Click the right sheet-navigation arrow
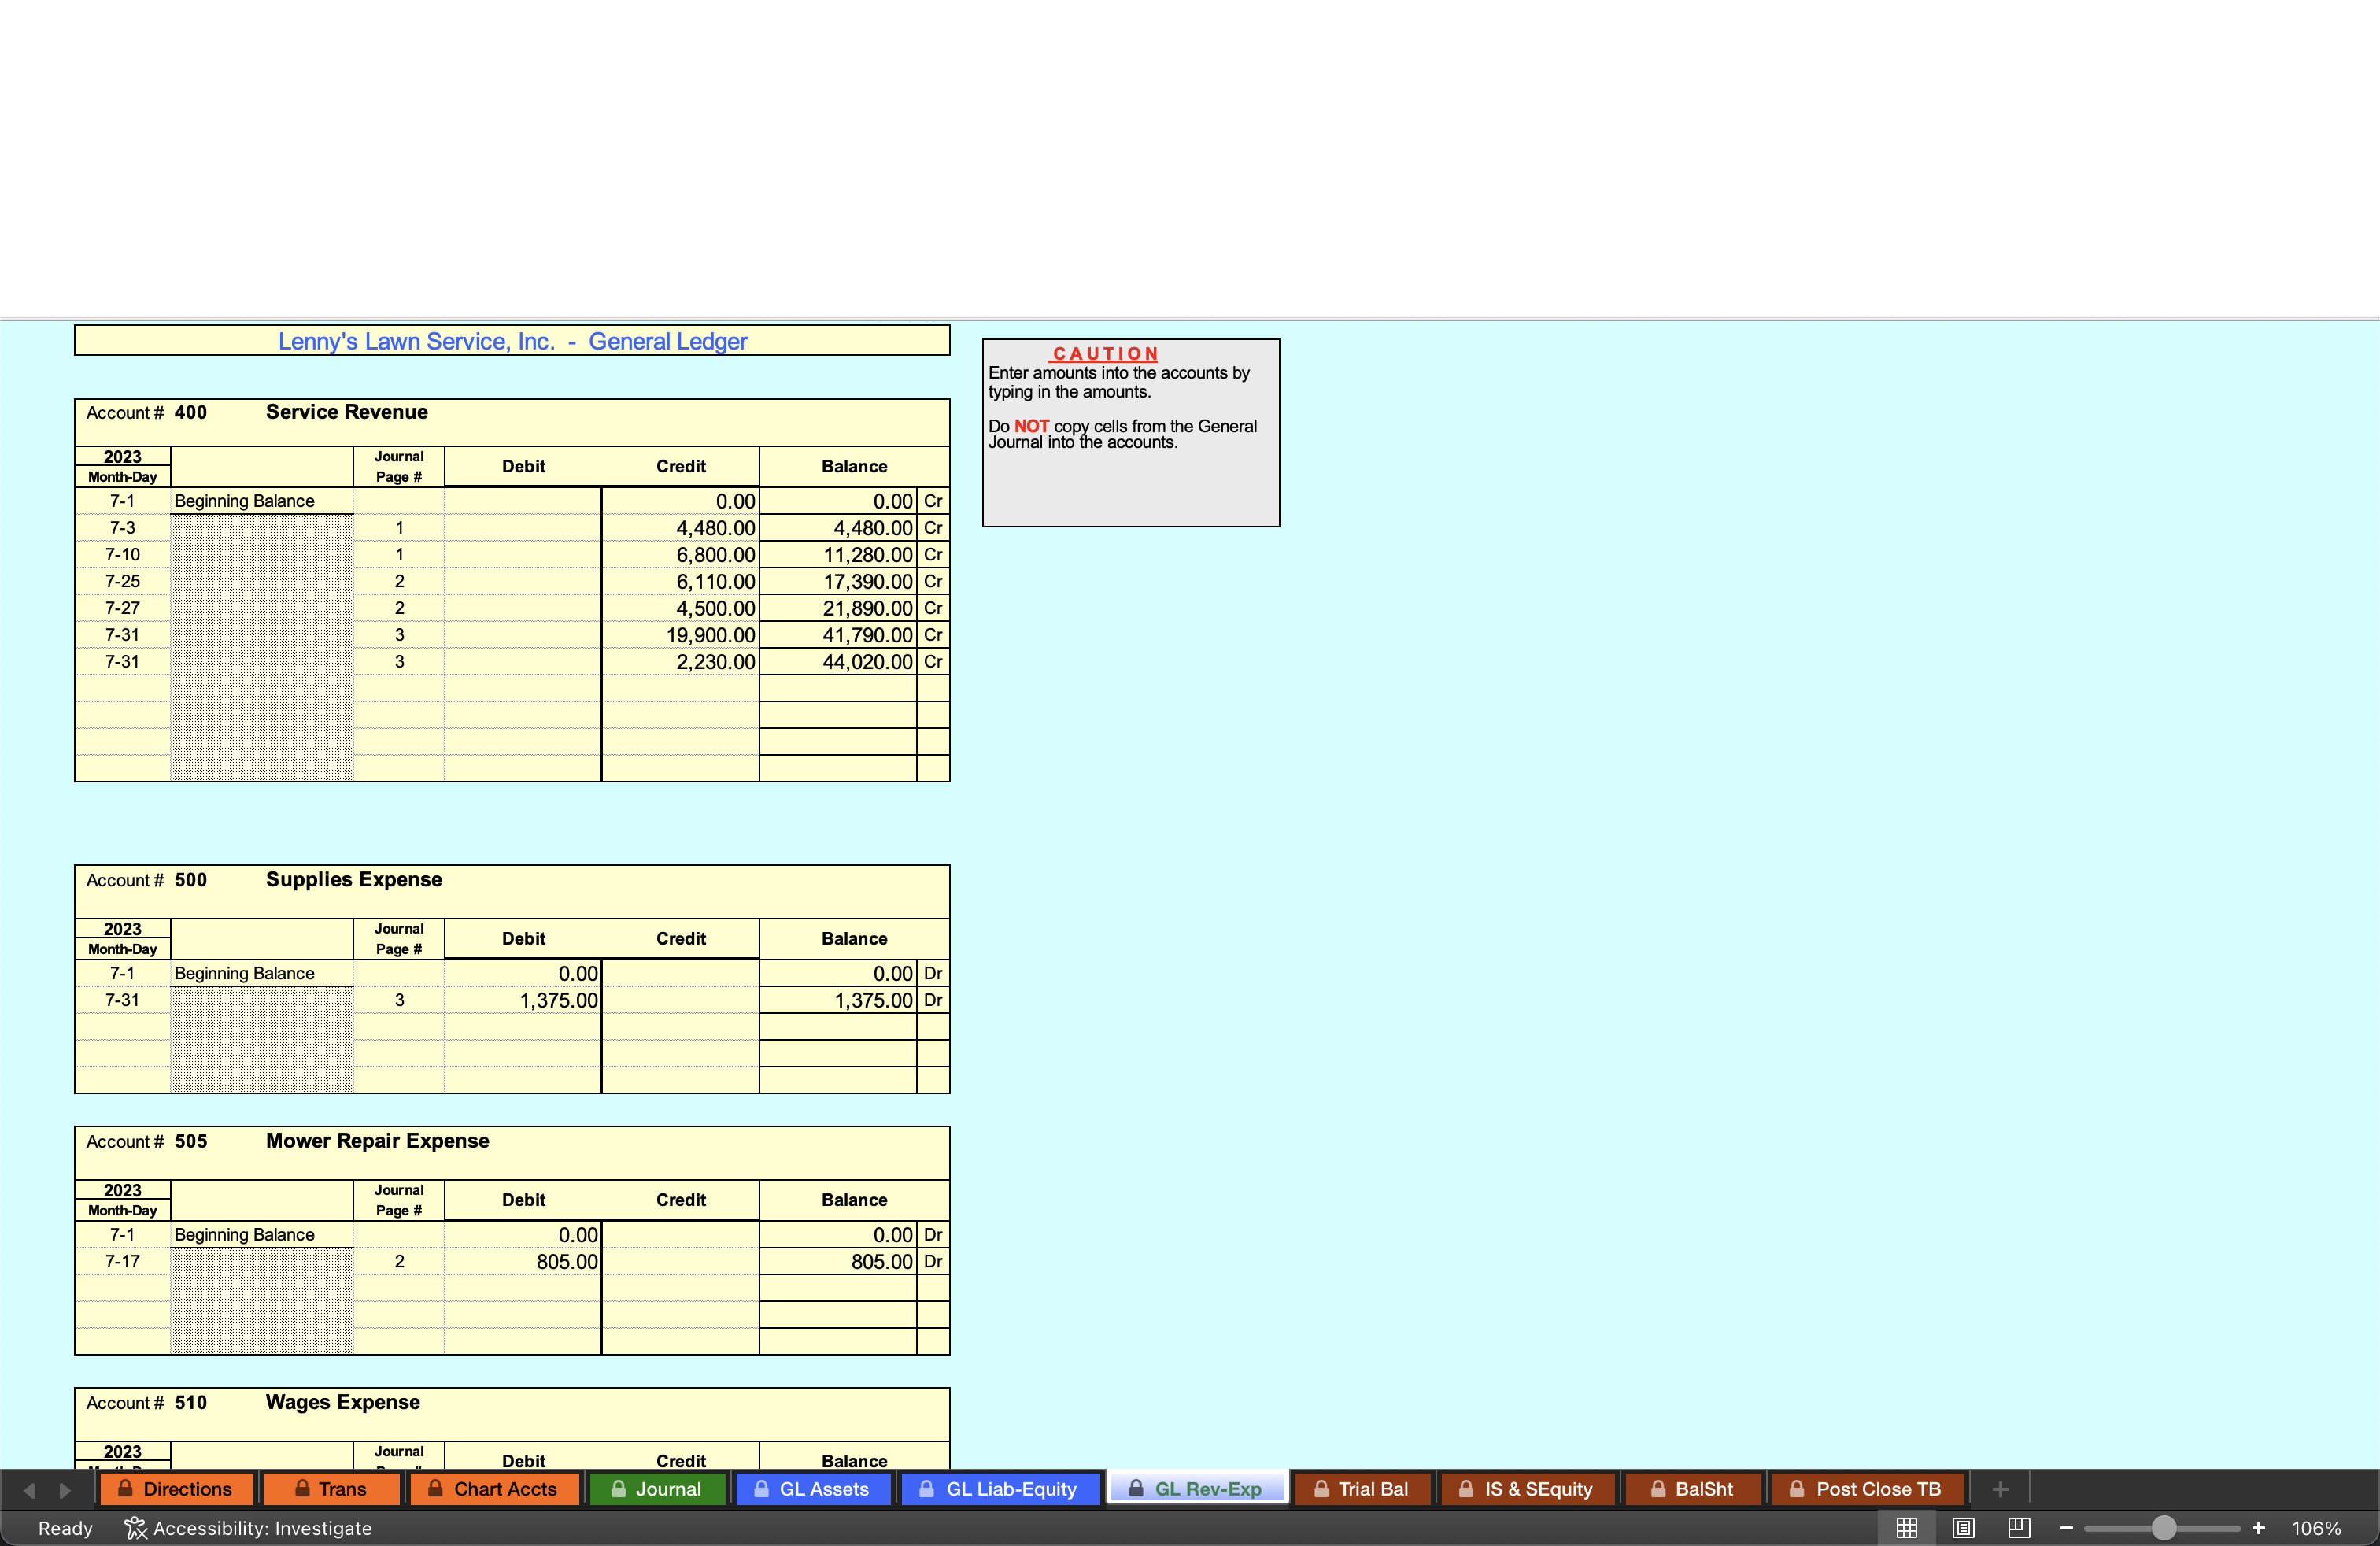The width and height of the screenshot is (2380, 1546). coord(66,1489)
